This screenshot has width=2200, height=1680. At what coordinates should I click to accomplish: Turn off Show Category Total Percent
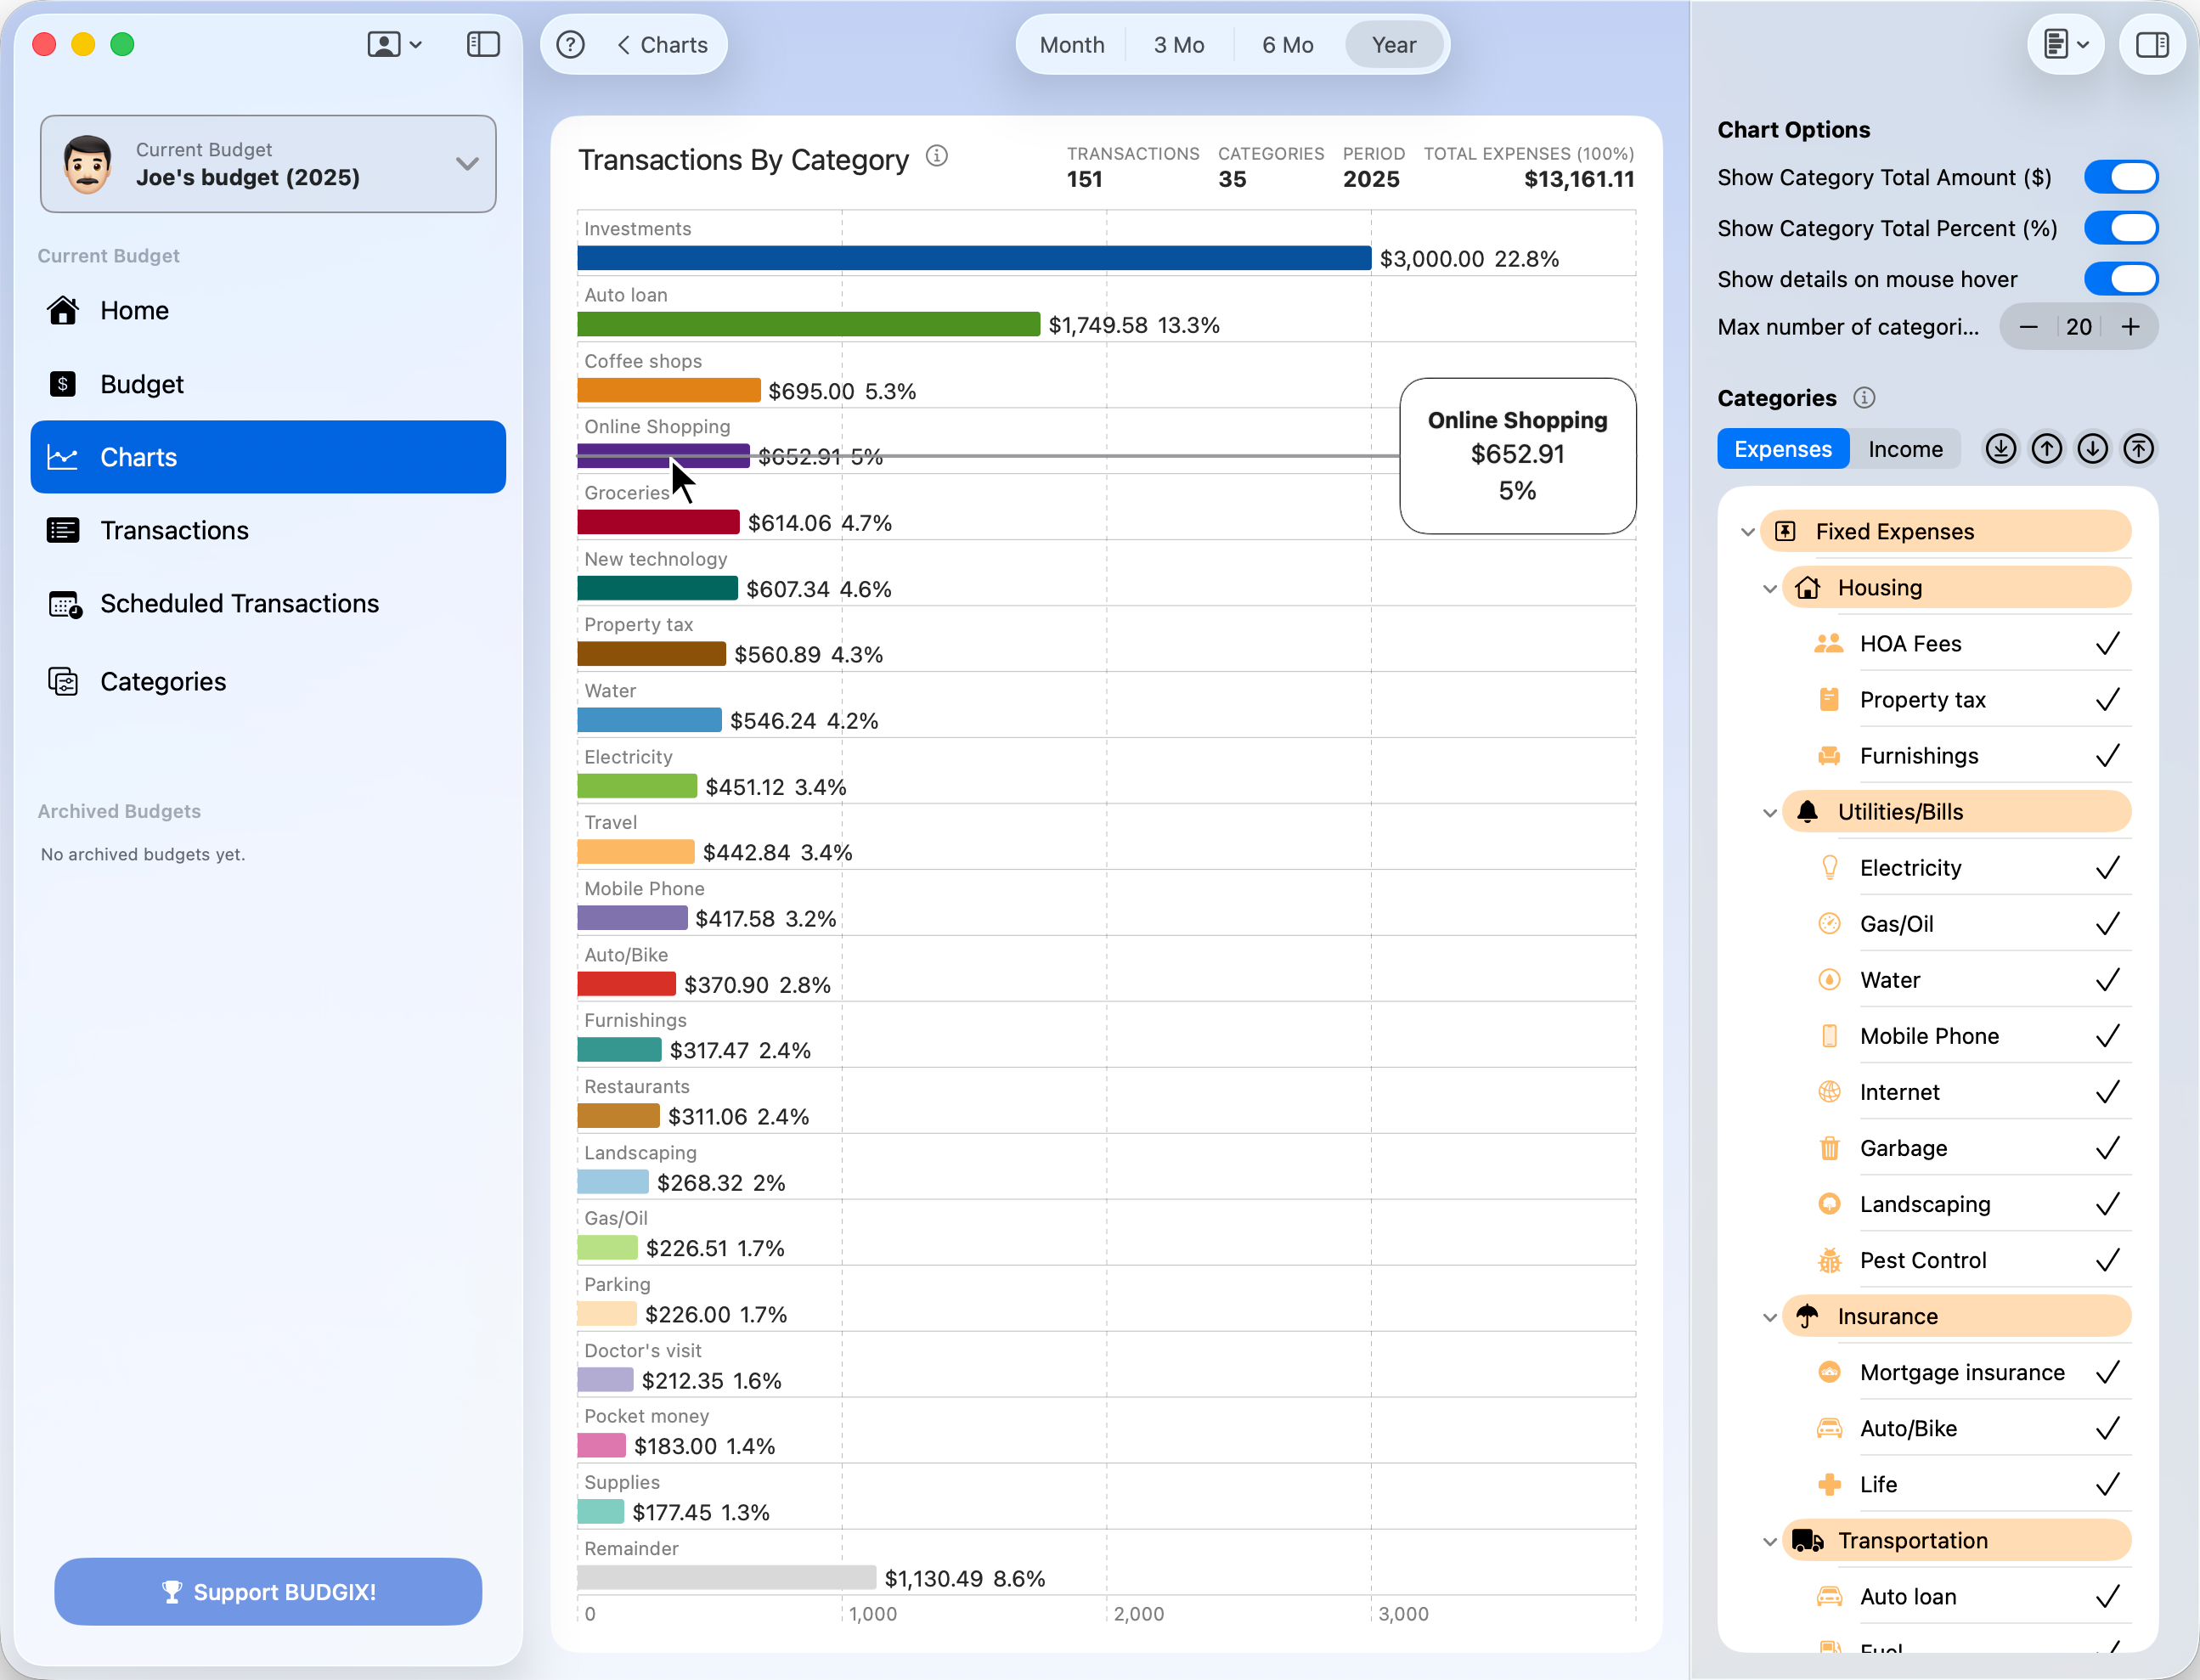coord(2120,229)
